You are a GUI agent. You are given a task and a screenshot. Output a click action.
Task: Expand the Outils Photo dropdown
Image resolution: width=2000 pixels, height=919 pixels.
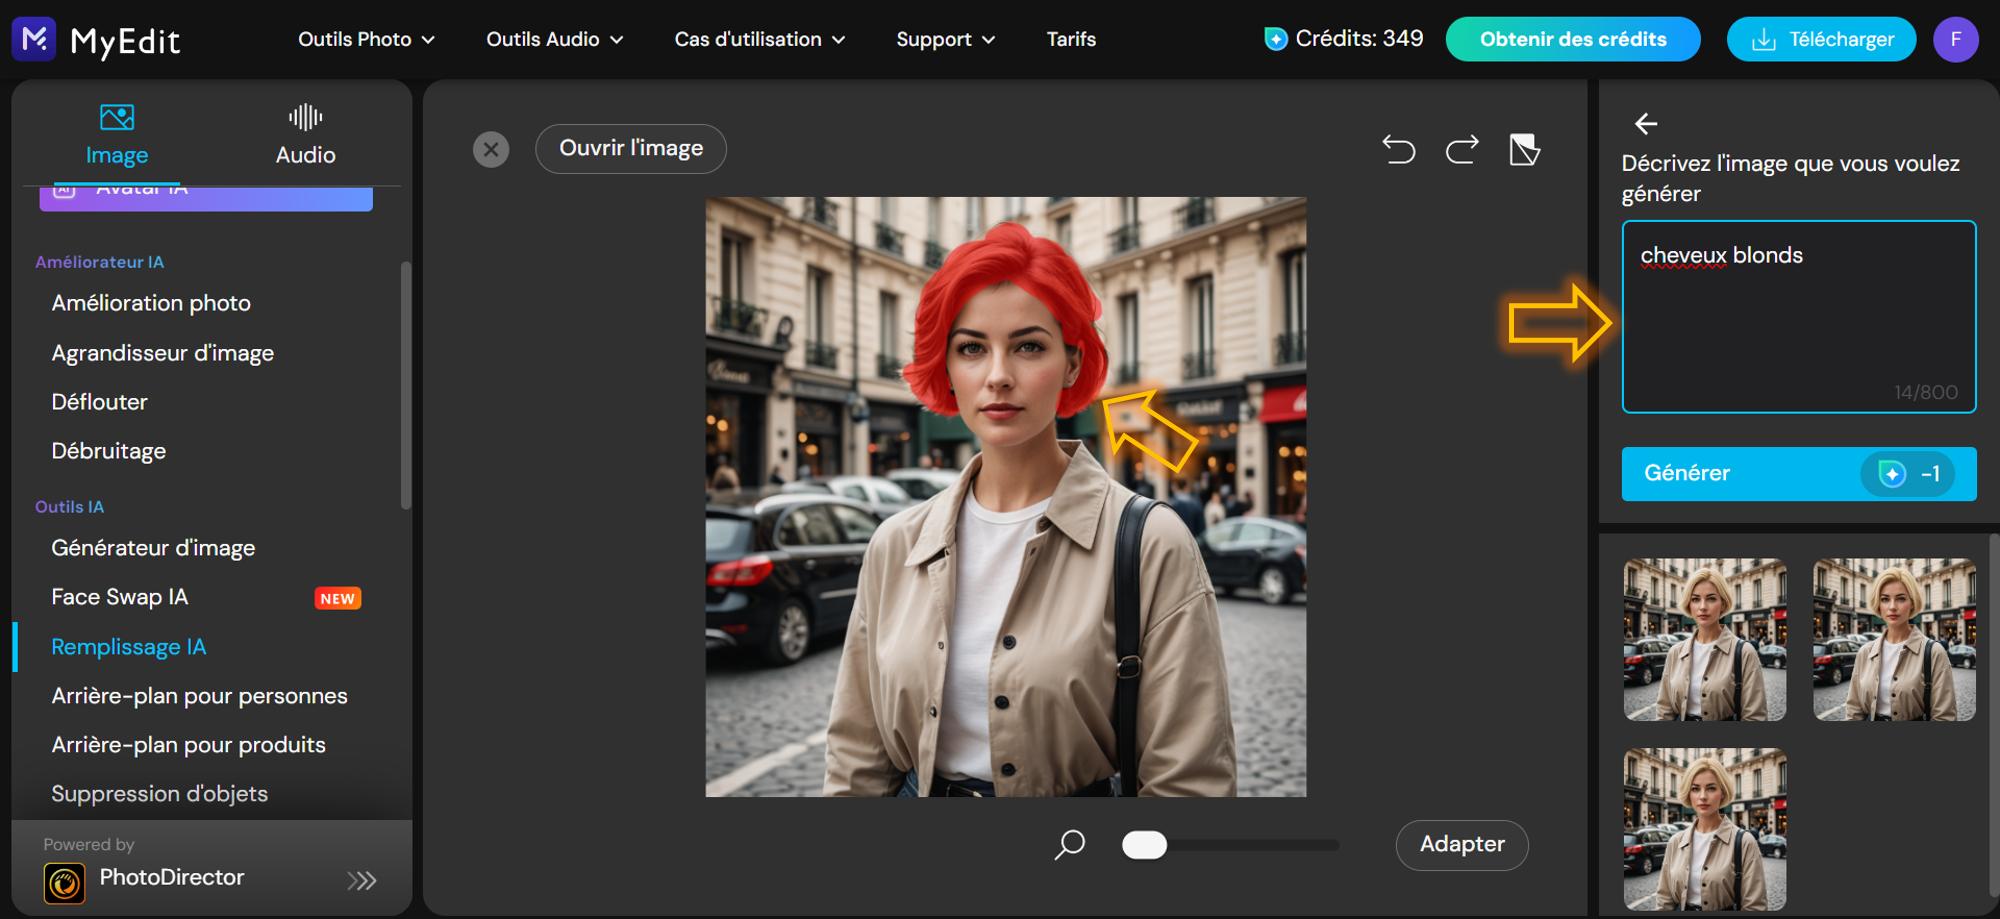365,39
